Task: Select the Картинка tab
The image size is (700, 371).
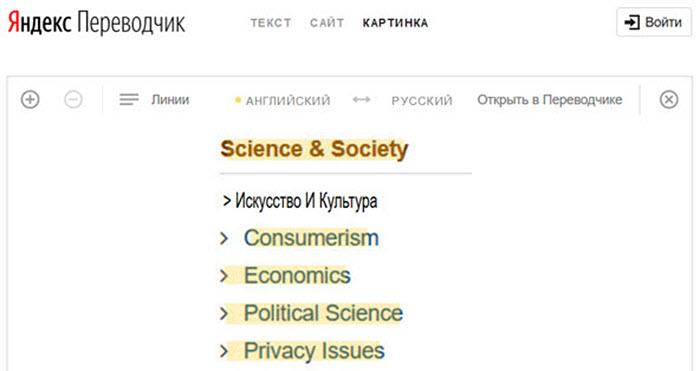Action: pos(395,23)
